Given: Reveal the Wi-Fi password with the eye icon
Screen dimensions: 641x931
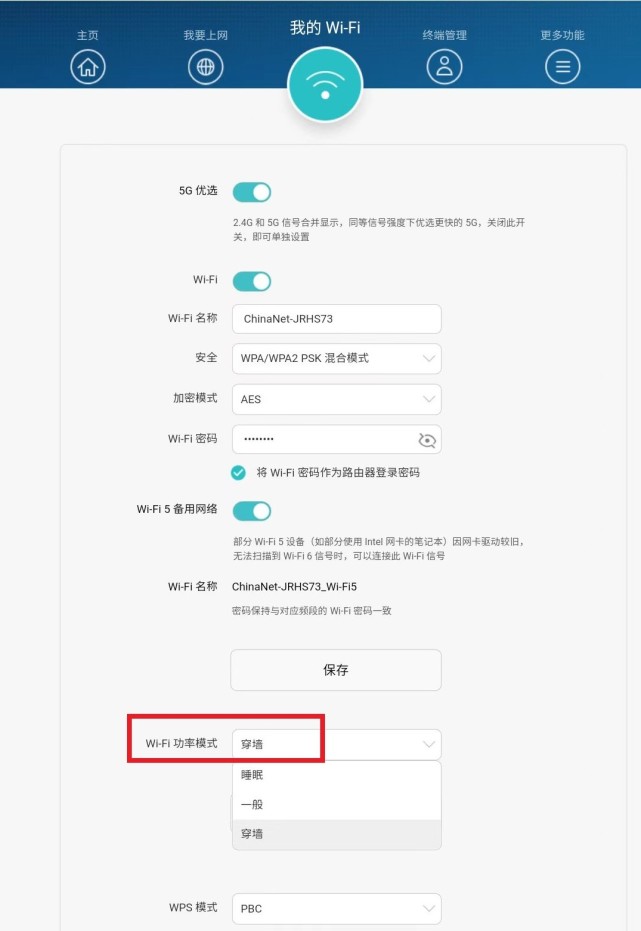Looking at the screenshot, I should pos(426,439).
